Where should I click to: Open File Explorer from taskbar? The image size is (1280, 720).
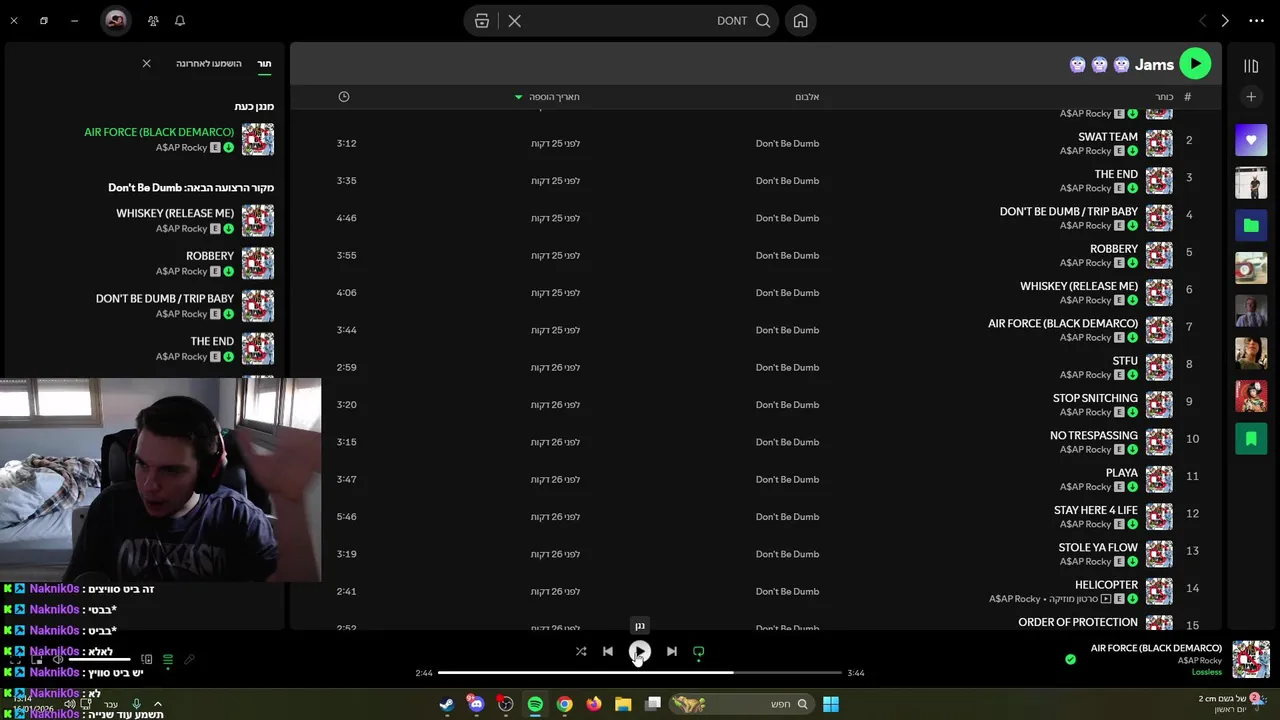click(623, 704)
